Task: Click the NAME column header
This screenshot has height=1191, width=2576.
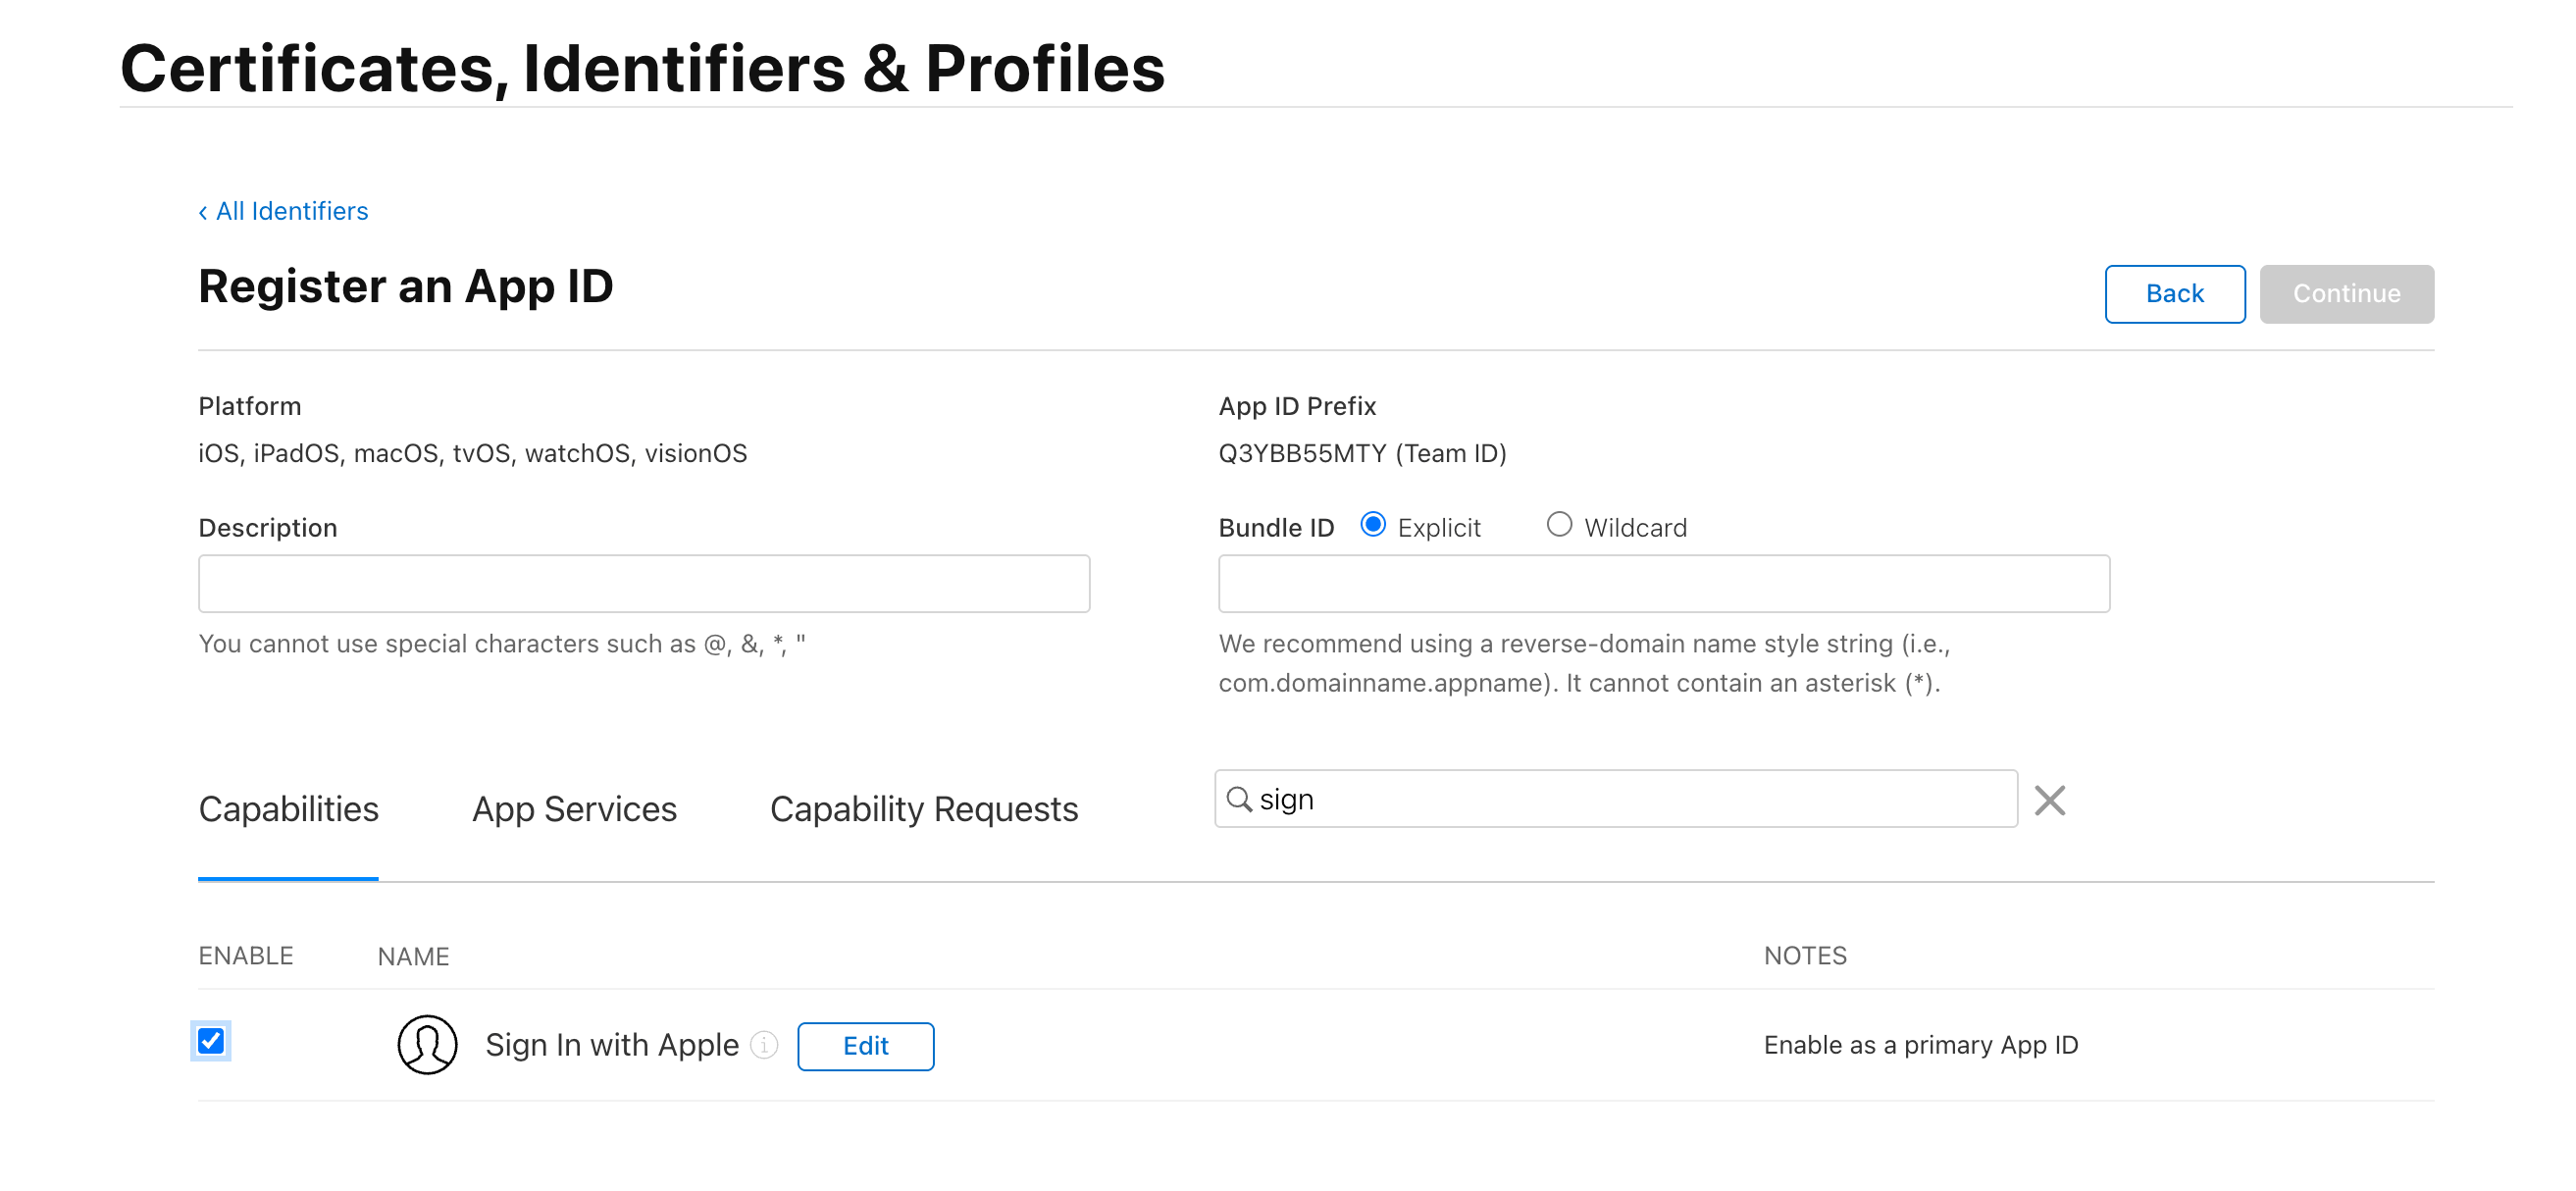Action: [x=413, y=957]
